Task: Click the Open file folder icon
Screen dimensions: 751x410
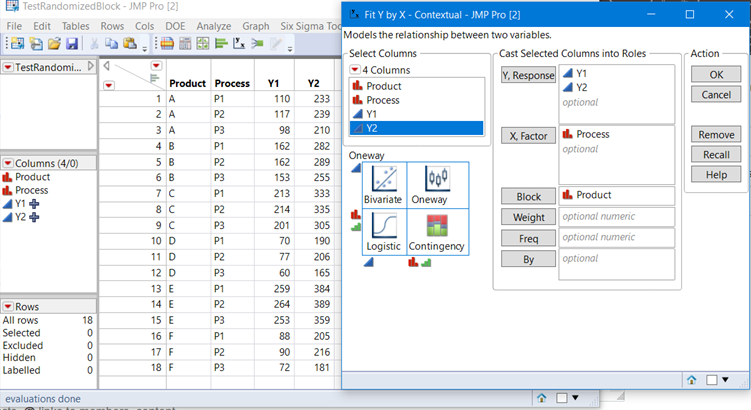Action: (x=54, y=44)
